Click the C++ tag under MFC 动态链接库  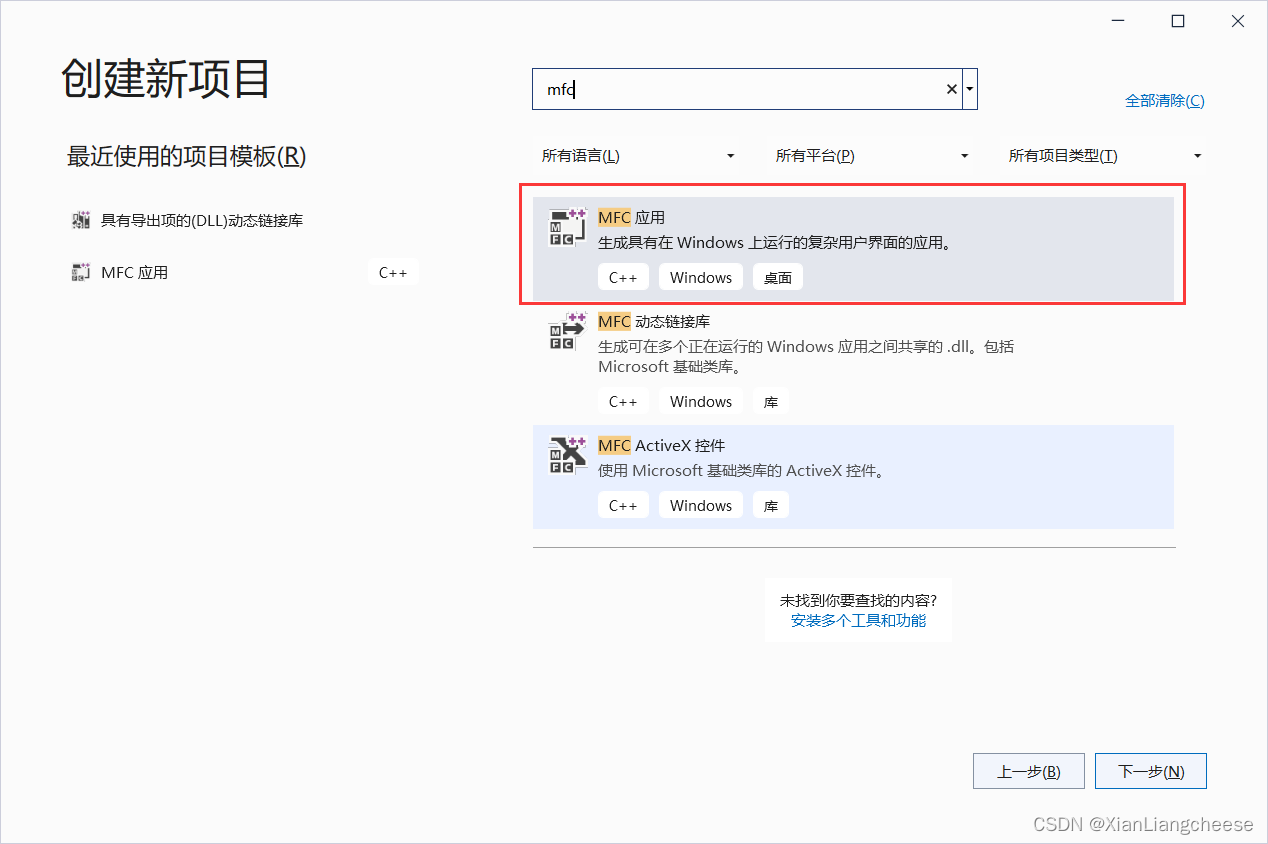point(623,401)
